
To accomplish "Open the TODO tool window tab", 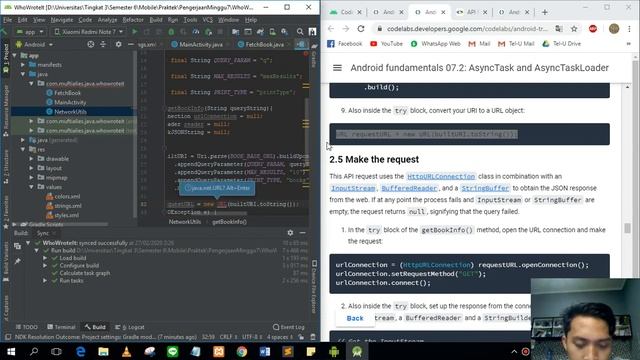I will pyautogui.click(x=27, y=327).
